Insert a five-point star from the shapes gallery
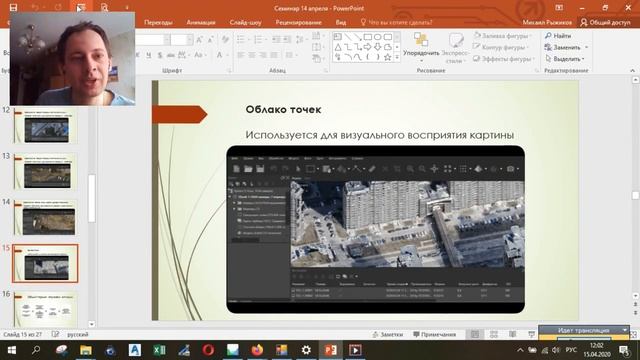The width and height of the screenshot is (640, 360). point(387,58)
